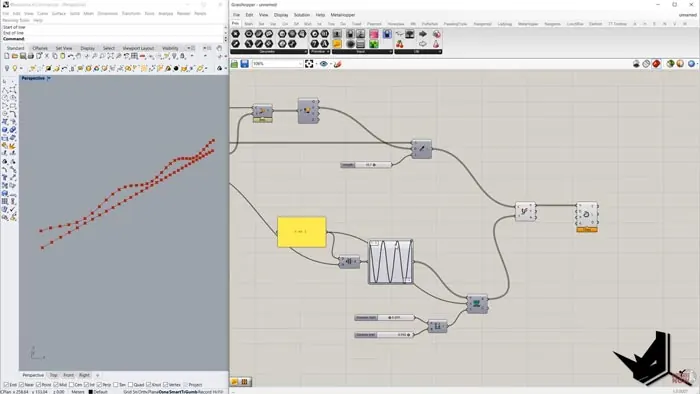The image size is (700, 394).
Task: Open the Rhino Surface menu
Action: coord(58,13)
